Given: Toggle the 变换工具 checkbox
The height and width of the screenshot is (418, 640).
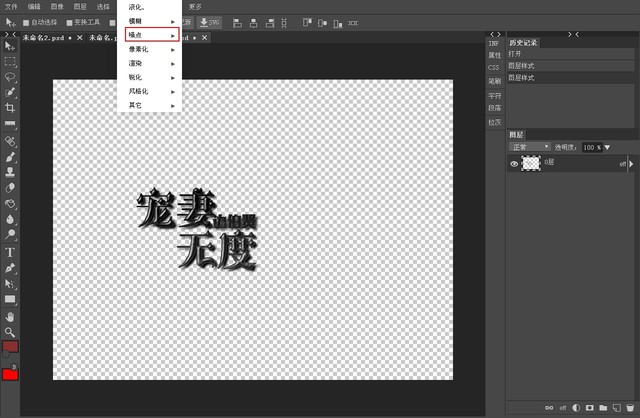Looking at the screenshot, I should coord(69,22).
